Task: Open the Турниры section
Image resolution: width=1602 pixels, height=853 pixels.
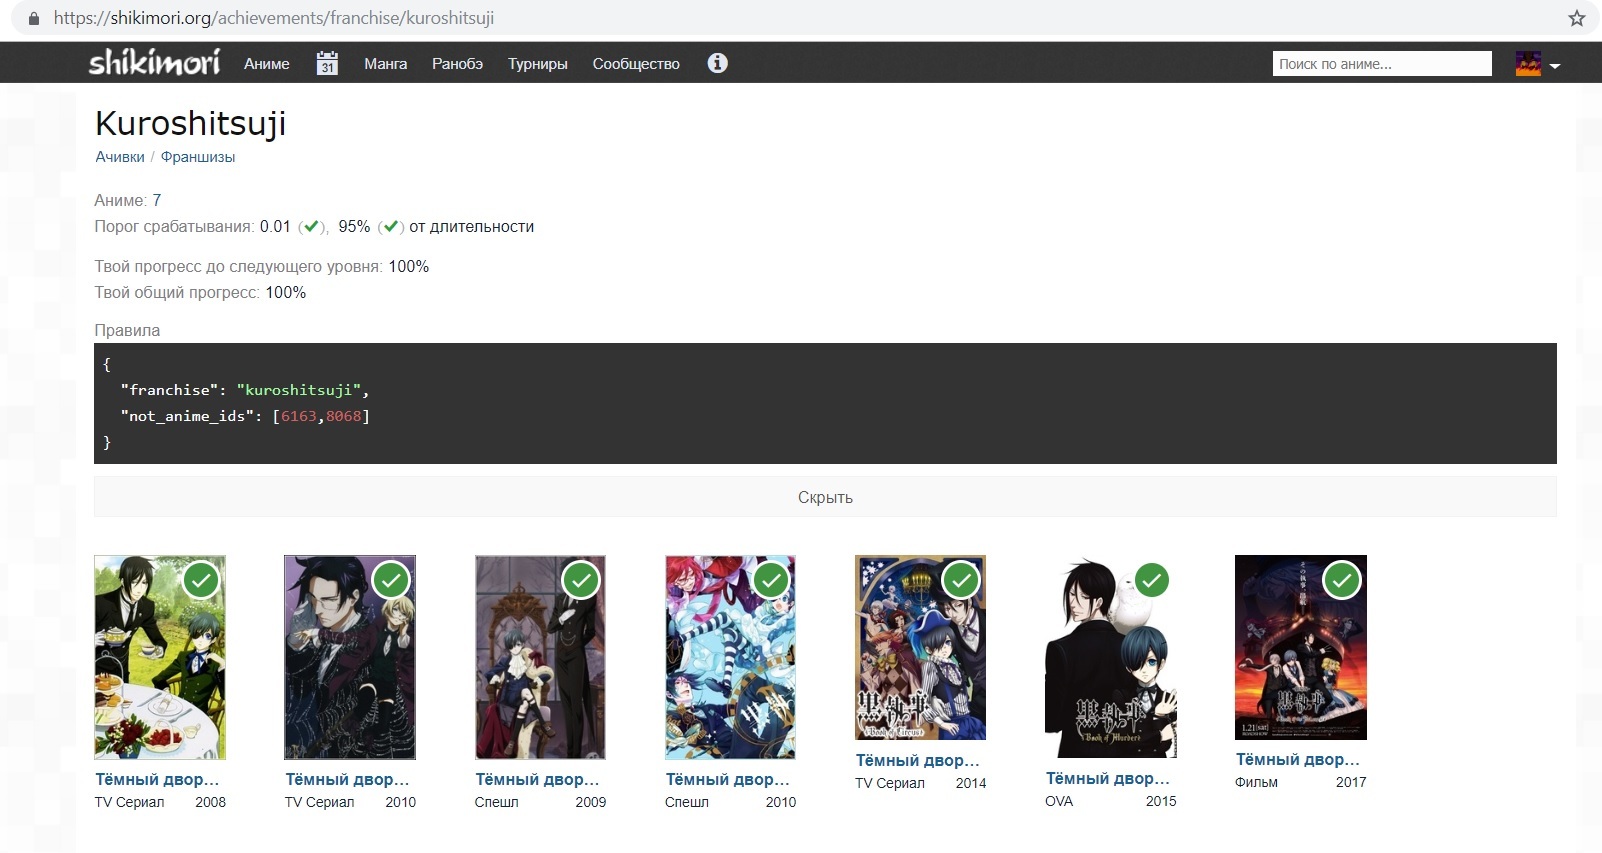Action: tap(537, 64)
